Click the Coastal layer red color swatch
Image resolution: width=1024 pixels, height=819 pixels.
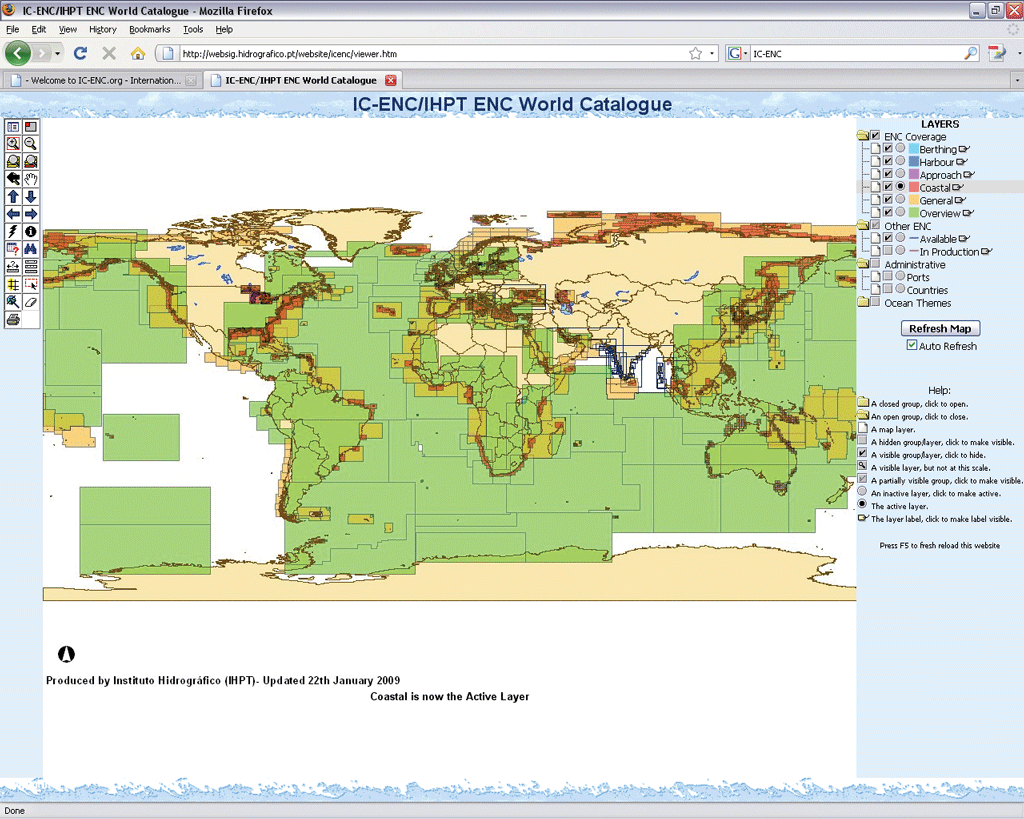pos(914,187)
